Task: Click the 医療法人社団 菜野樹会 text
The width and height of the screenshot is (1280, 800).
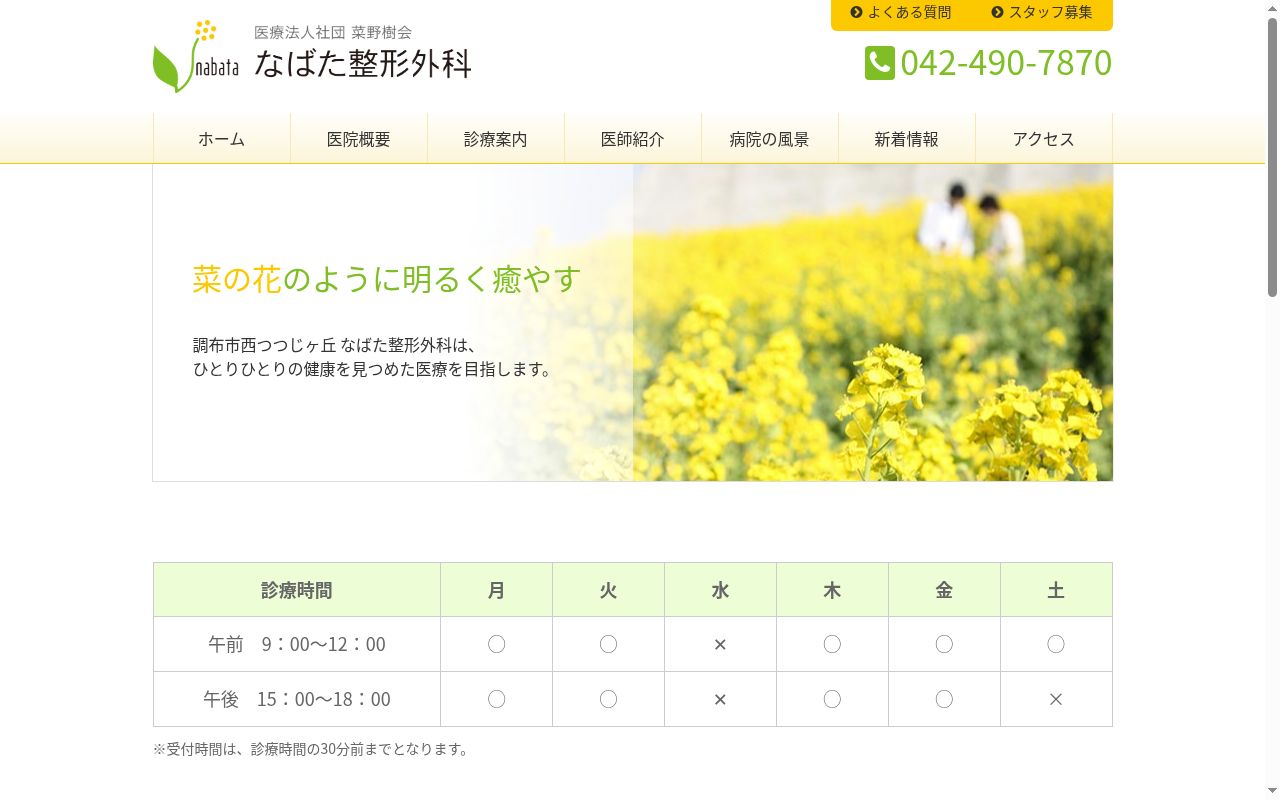Action: (x=333, y=32)
